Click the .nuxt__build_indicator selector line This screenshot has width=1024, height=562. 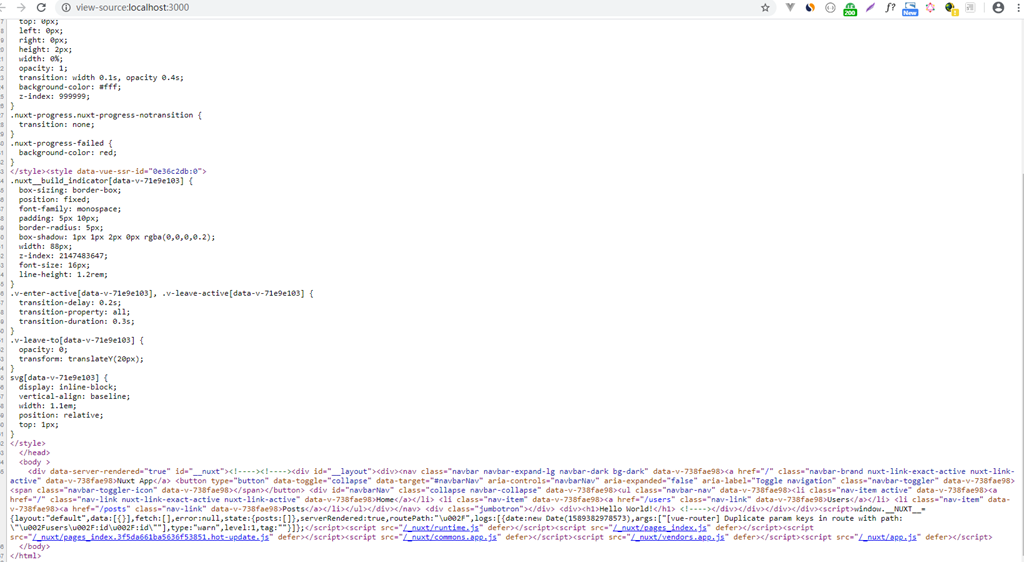101,181
